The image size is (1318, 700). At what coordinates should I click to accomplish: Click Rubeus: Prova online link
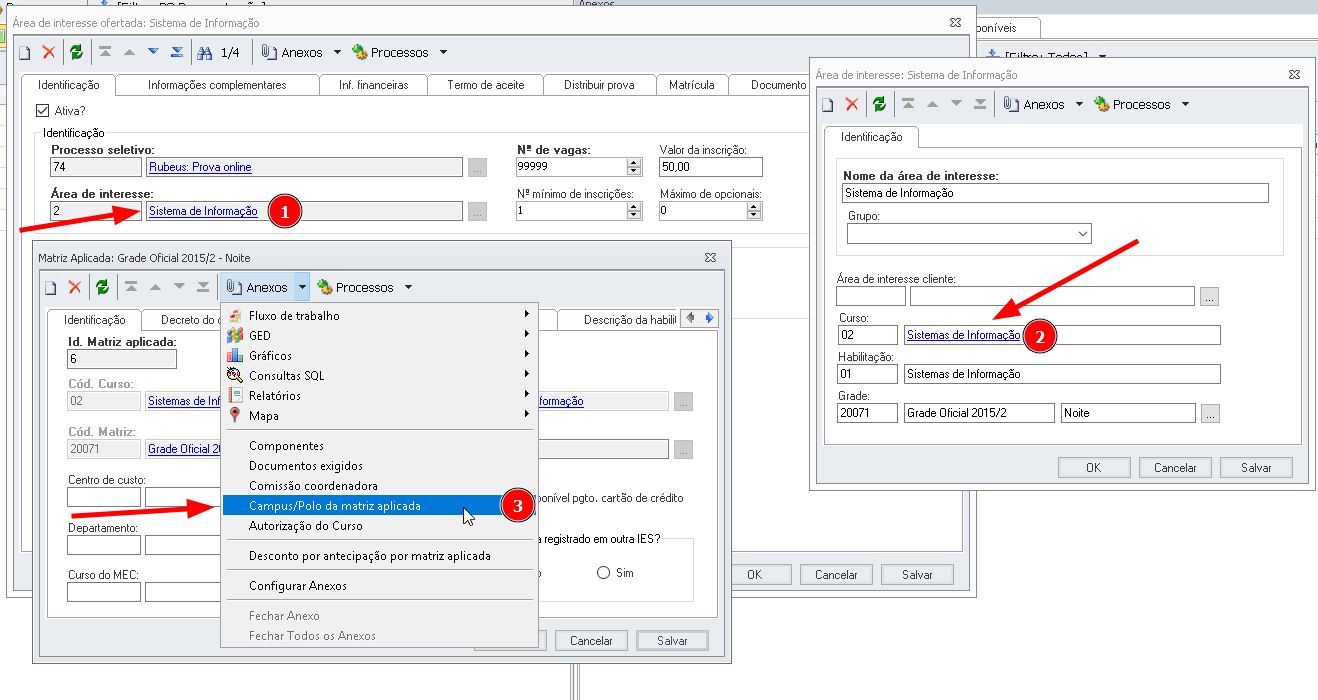coord(200,167)
